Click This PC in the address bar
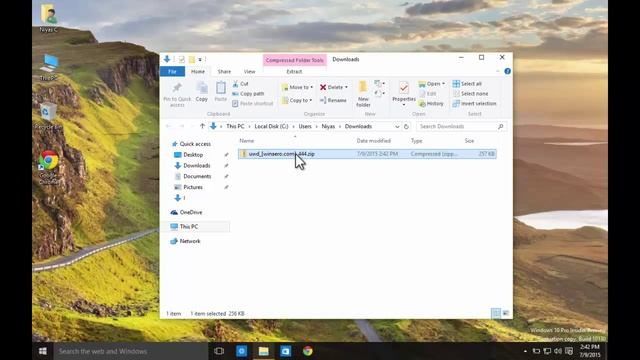Viewport: 640px width, 360px height. (x=235, y=127)
